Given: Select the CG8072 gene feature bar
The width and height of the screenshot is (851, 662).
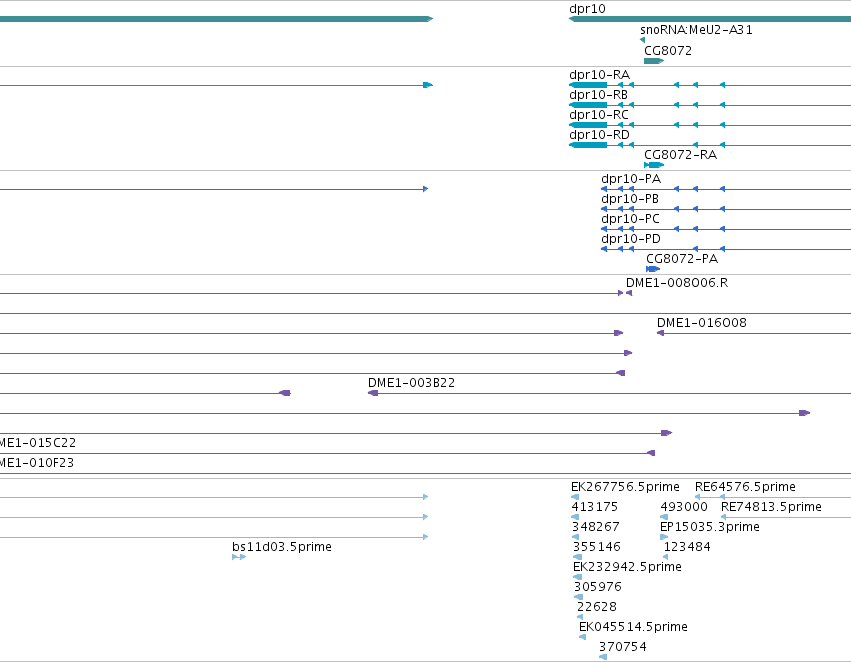Looking at the screenshot, I should 654,61.
